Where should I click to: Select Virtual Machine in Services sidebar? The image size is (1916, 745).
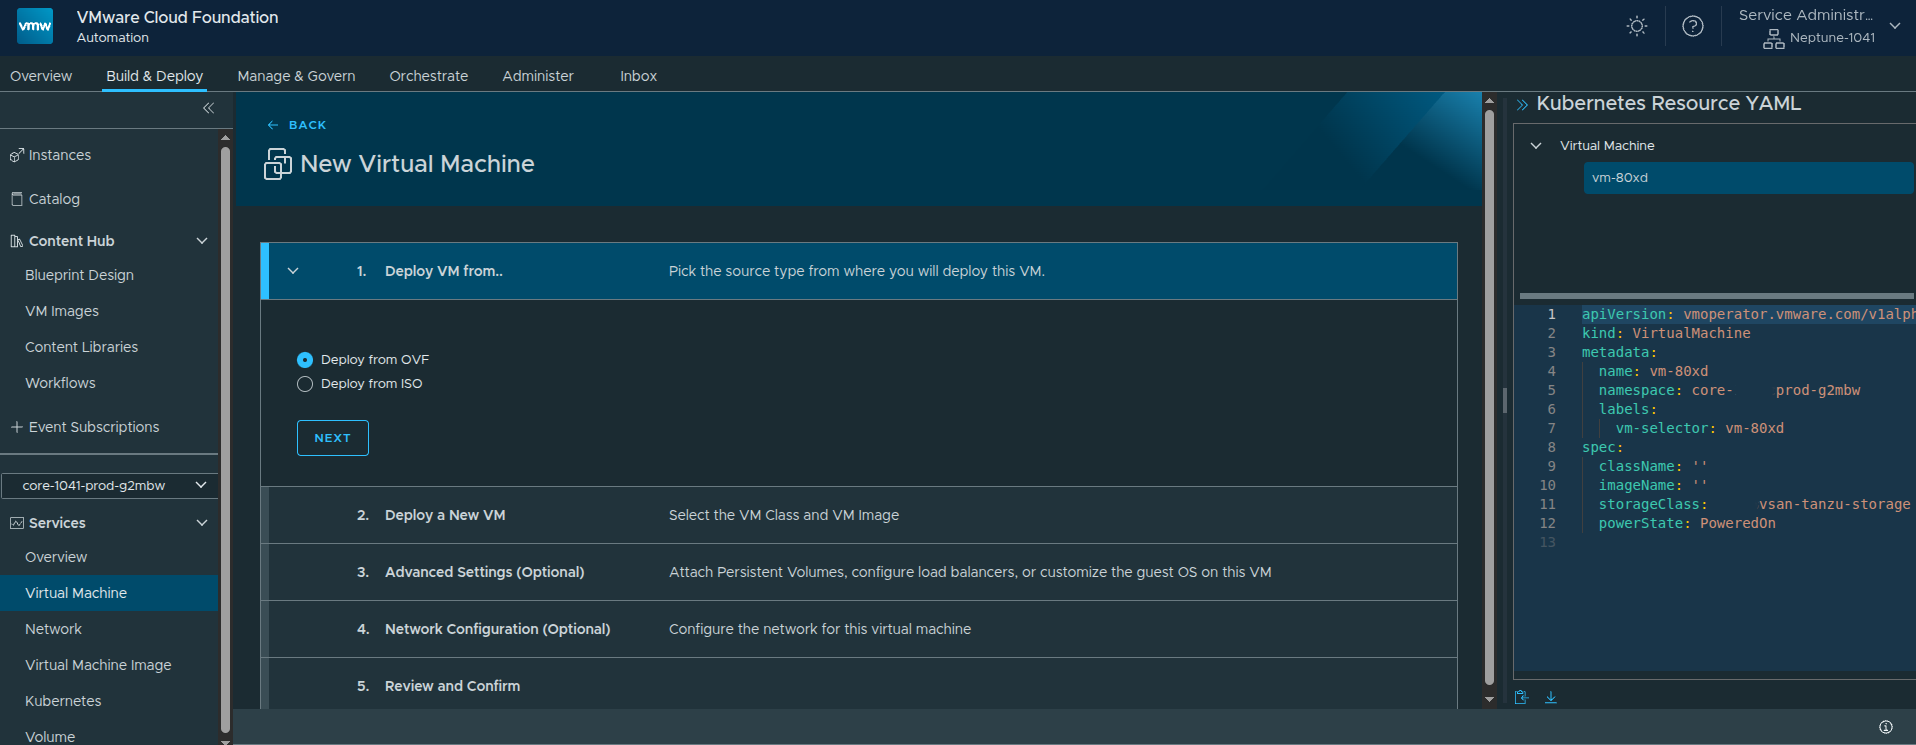(109, 593)
